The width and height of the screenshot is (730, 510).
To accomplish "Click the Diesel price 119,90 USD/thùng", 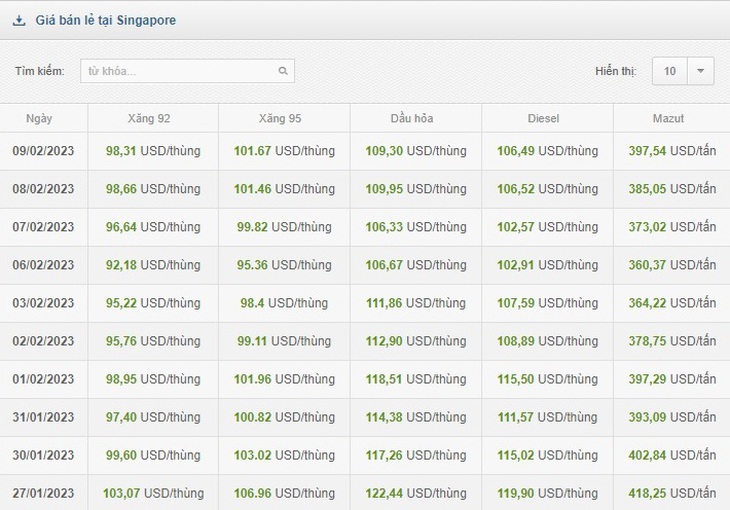I will coord(548,493).
